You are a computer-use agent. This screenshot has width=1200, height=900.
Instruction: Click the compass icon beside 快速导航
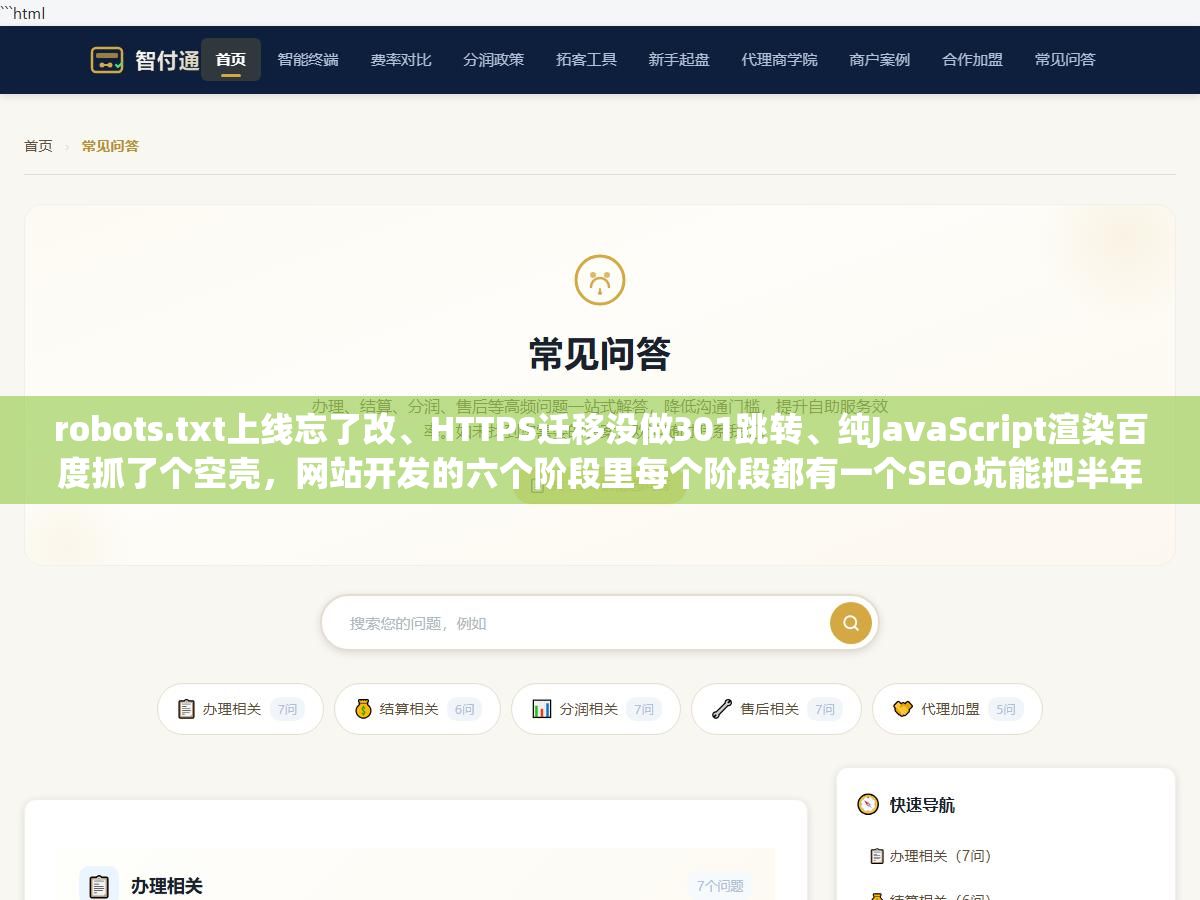[x=868, y=805]
